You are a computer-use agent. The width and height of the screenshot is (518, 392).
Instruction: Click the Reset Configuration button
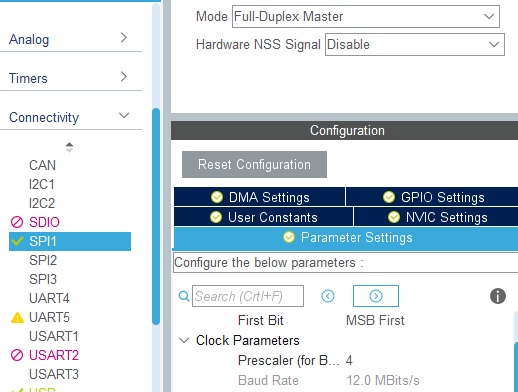[254, 164]
